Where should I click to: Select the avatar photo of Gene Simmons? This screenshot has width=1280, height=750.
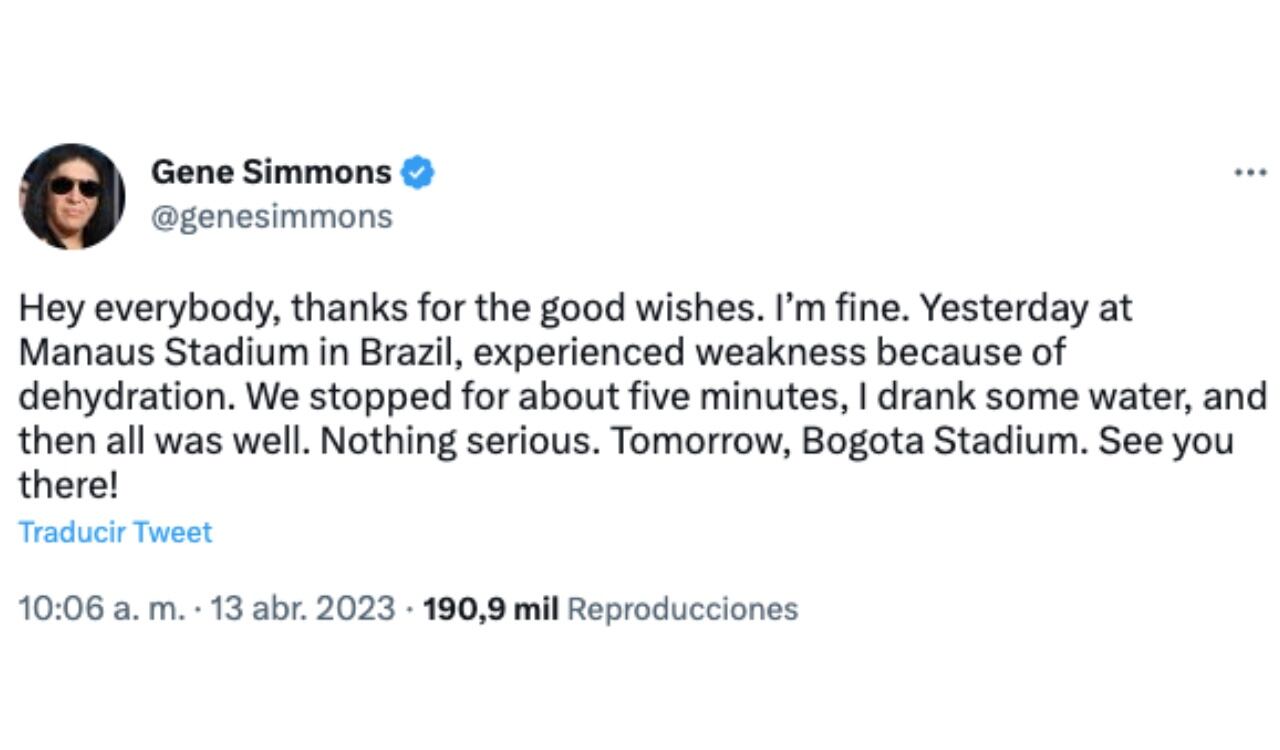click(x=68, y=193)
